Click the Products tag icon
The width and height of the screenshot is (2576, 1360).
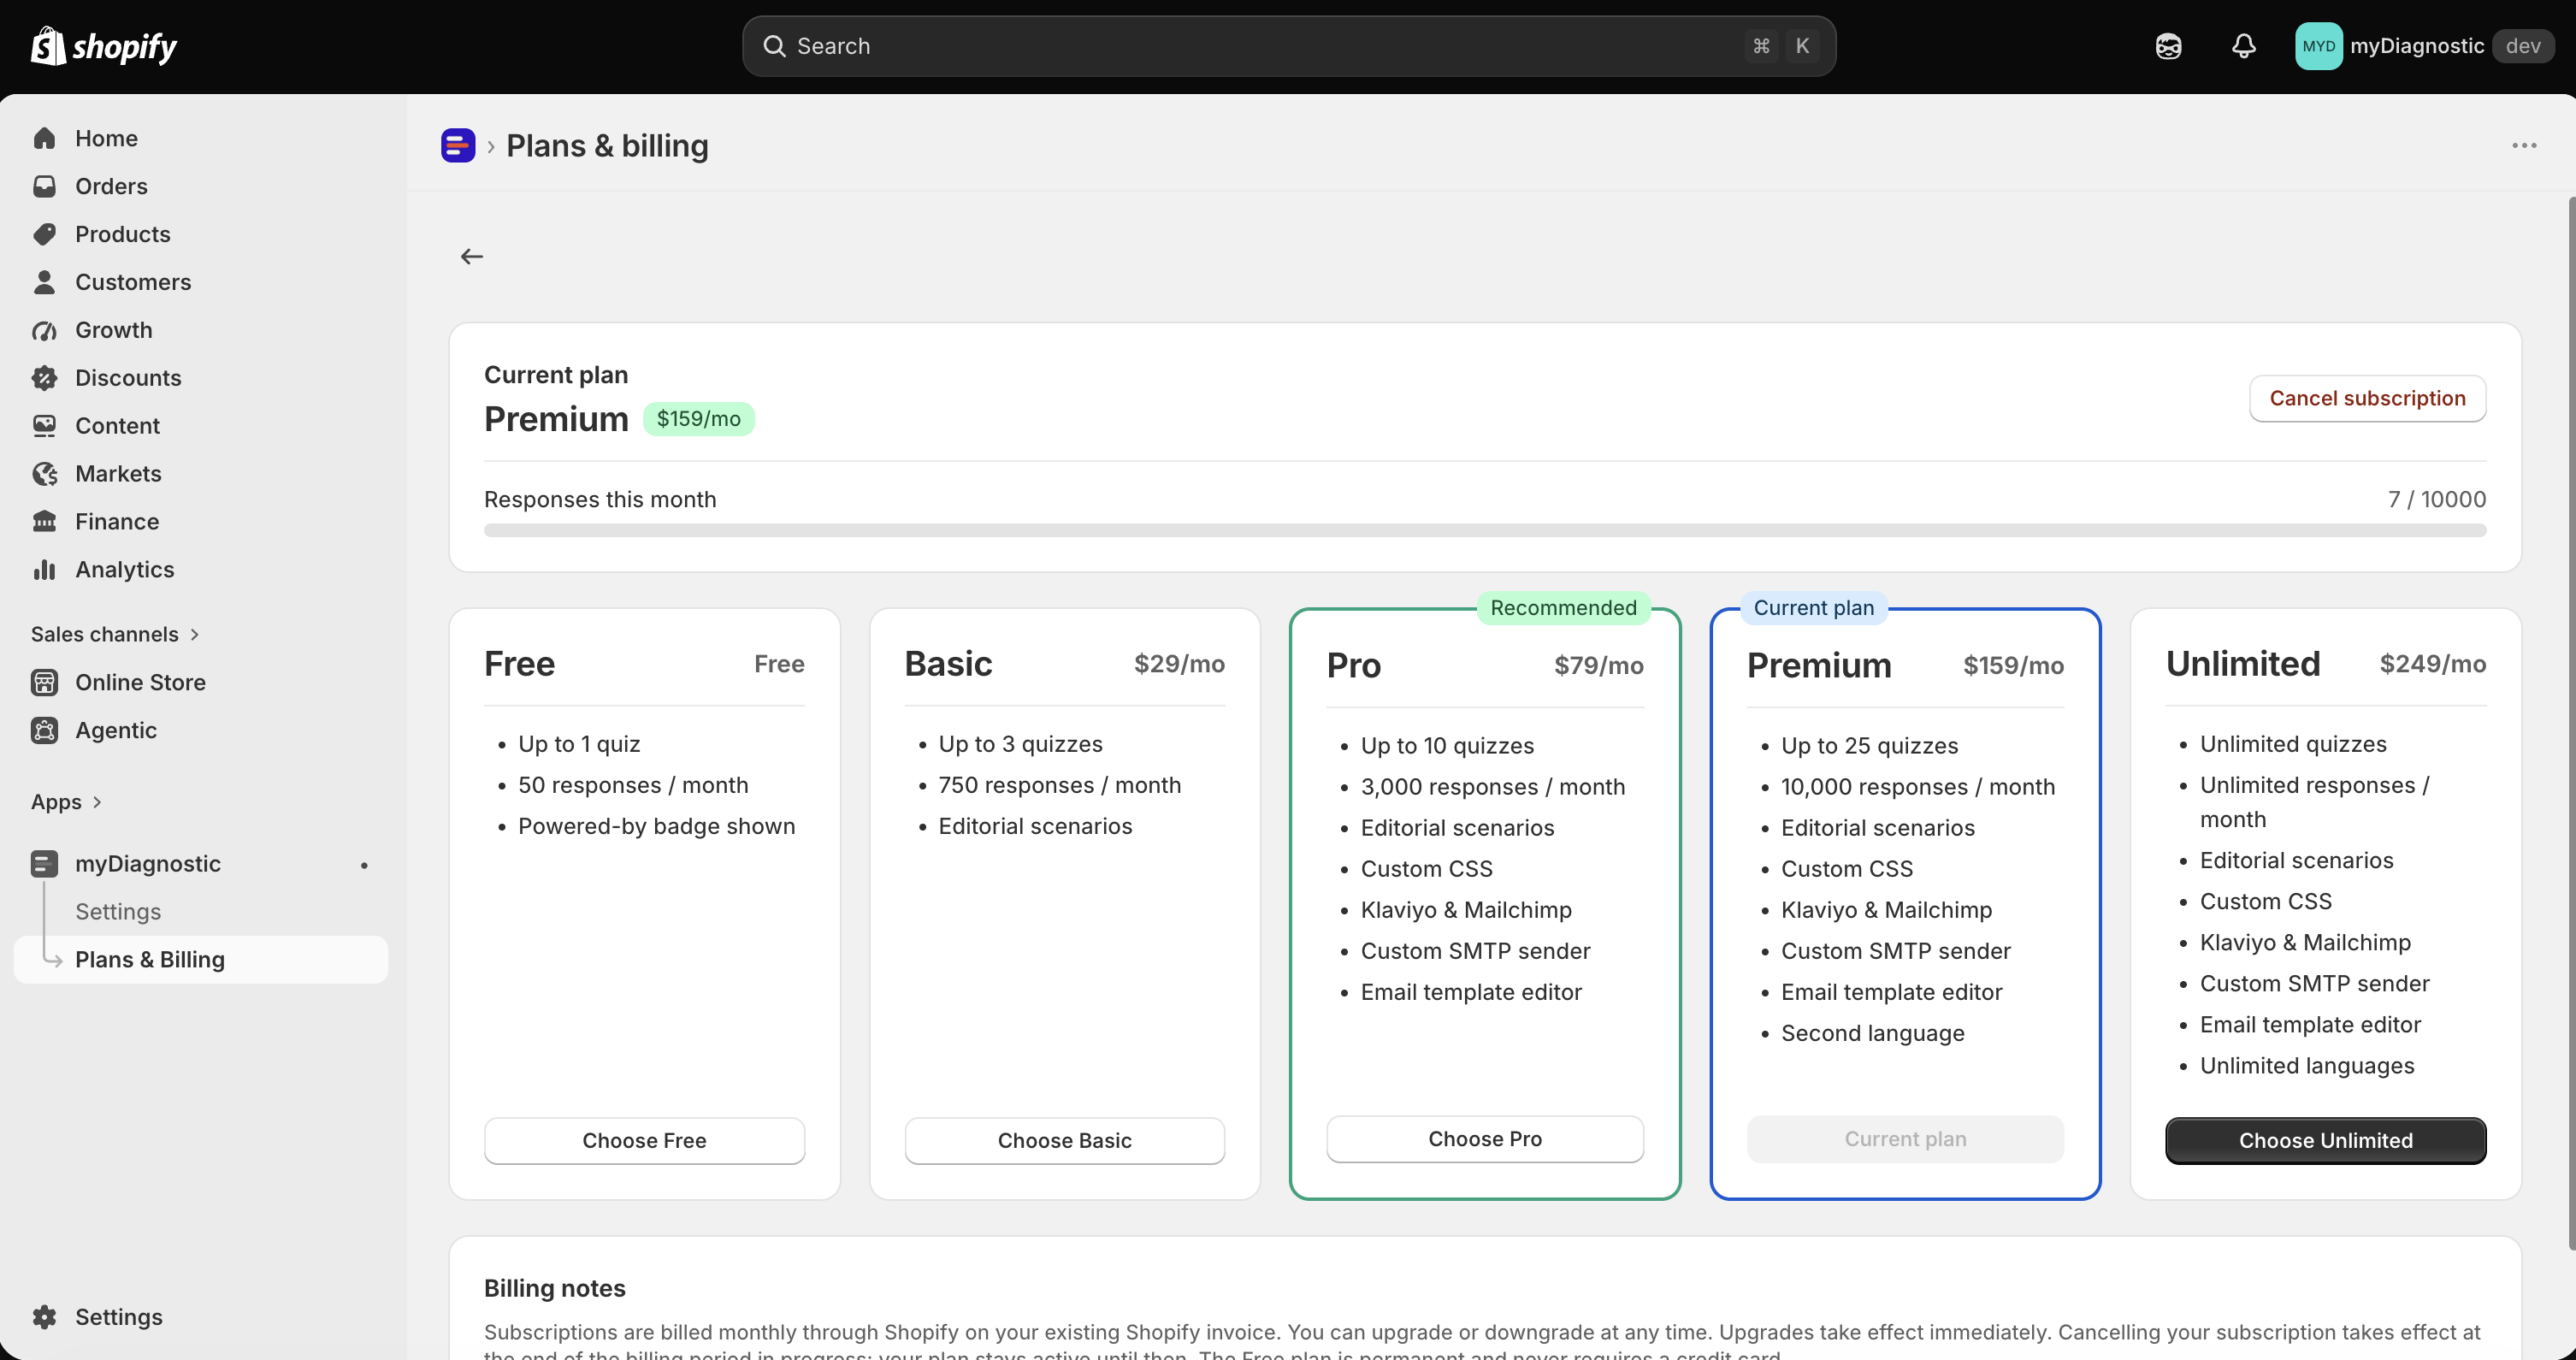(x=44, y=234)
